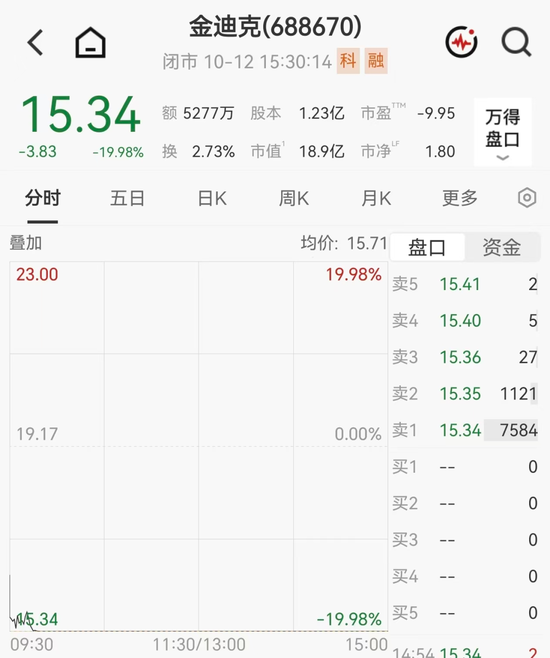The image size is (550, 658).
Task: Select the 买5 order row
Action: point(465,613)
